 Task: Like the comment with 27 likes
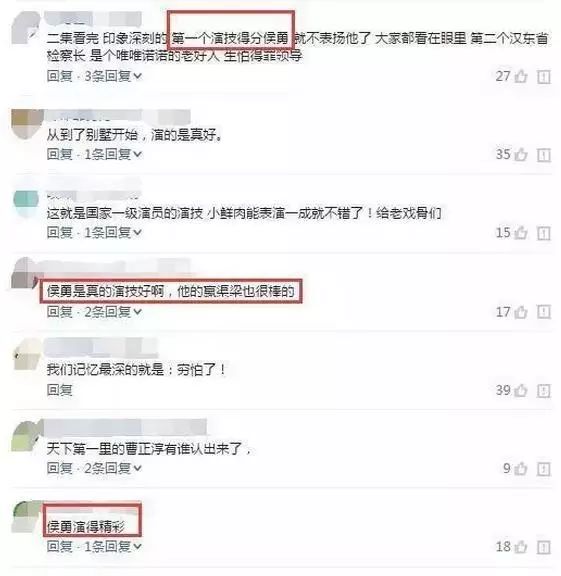(521, 77)
